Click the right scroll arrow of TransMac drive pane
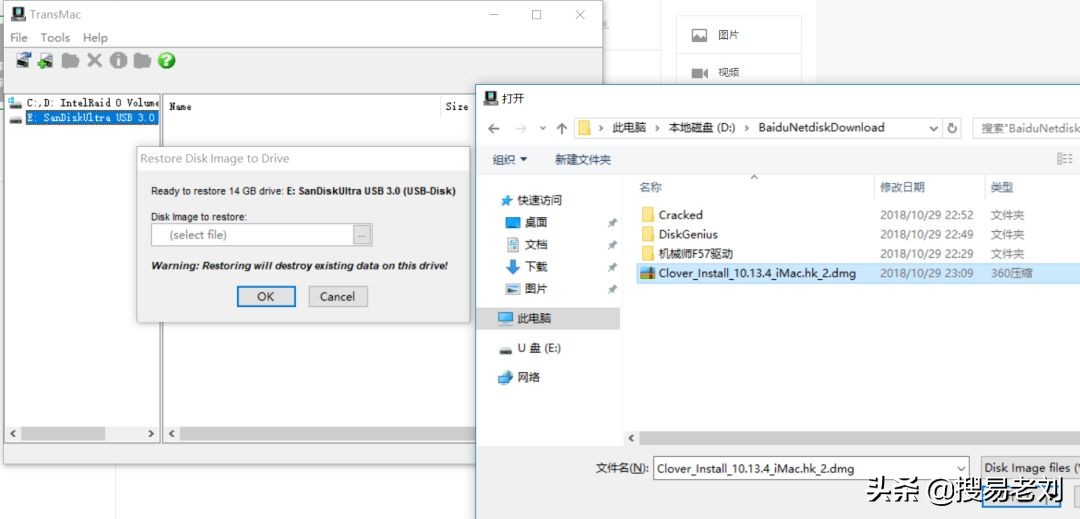 click(x=151, y=434)
